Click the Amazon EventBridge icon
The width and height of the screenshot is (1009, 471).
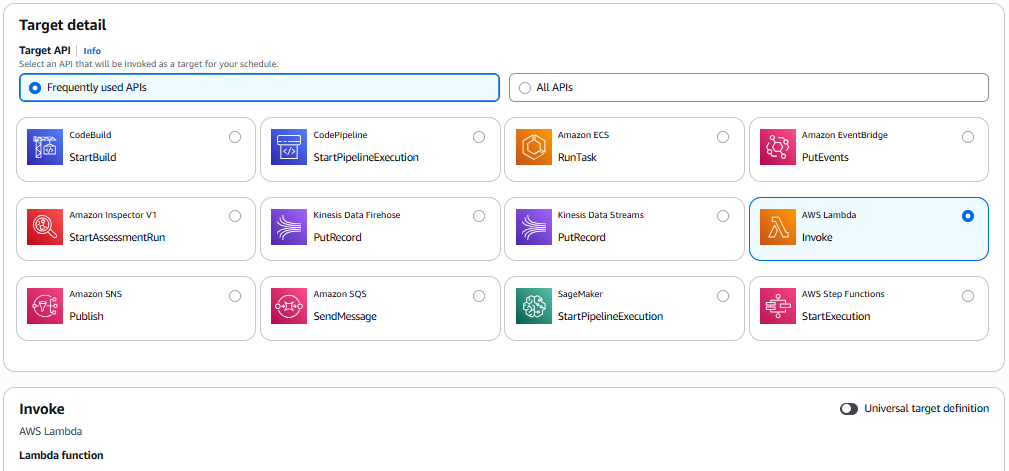click(x=778, y=147)
